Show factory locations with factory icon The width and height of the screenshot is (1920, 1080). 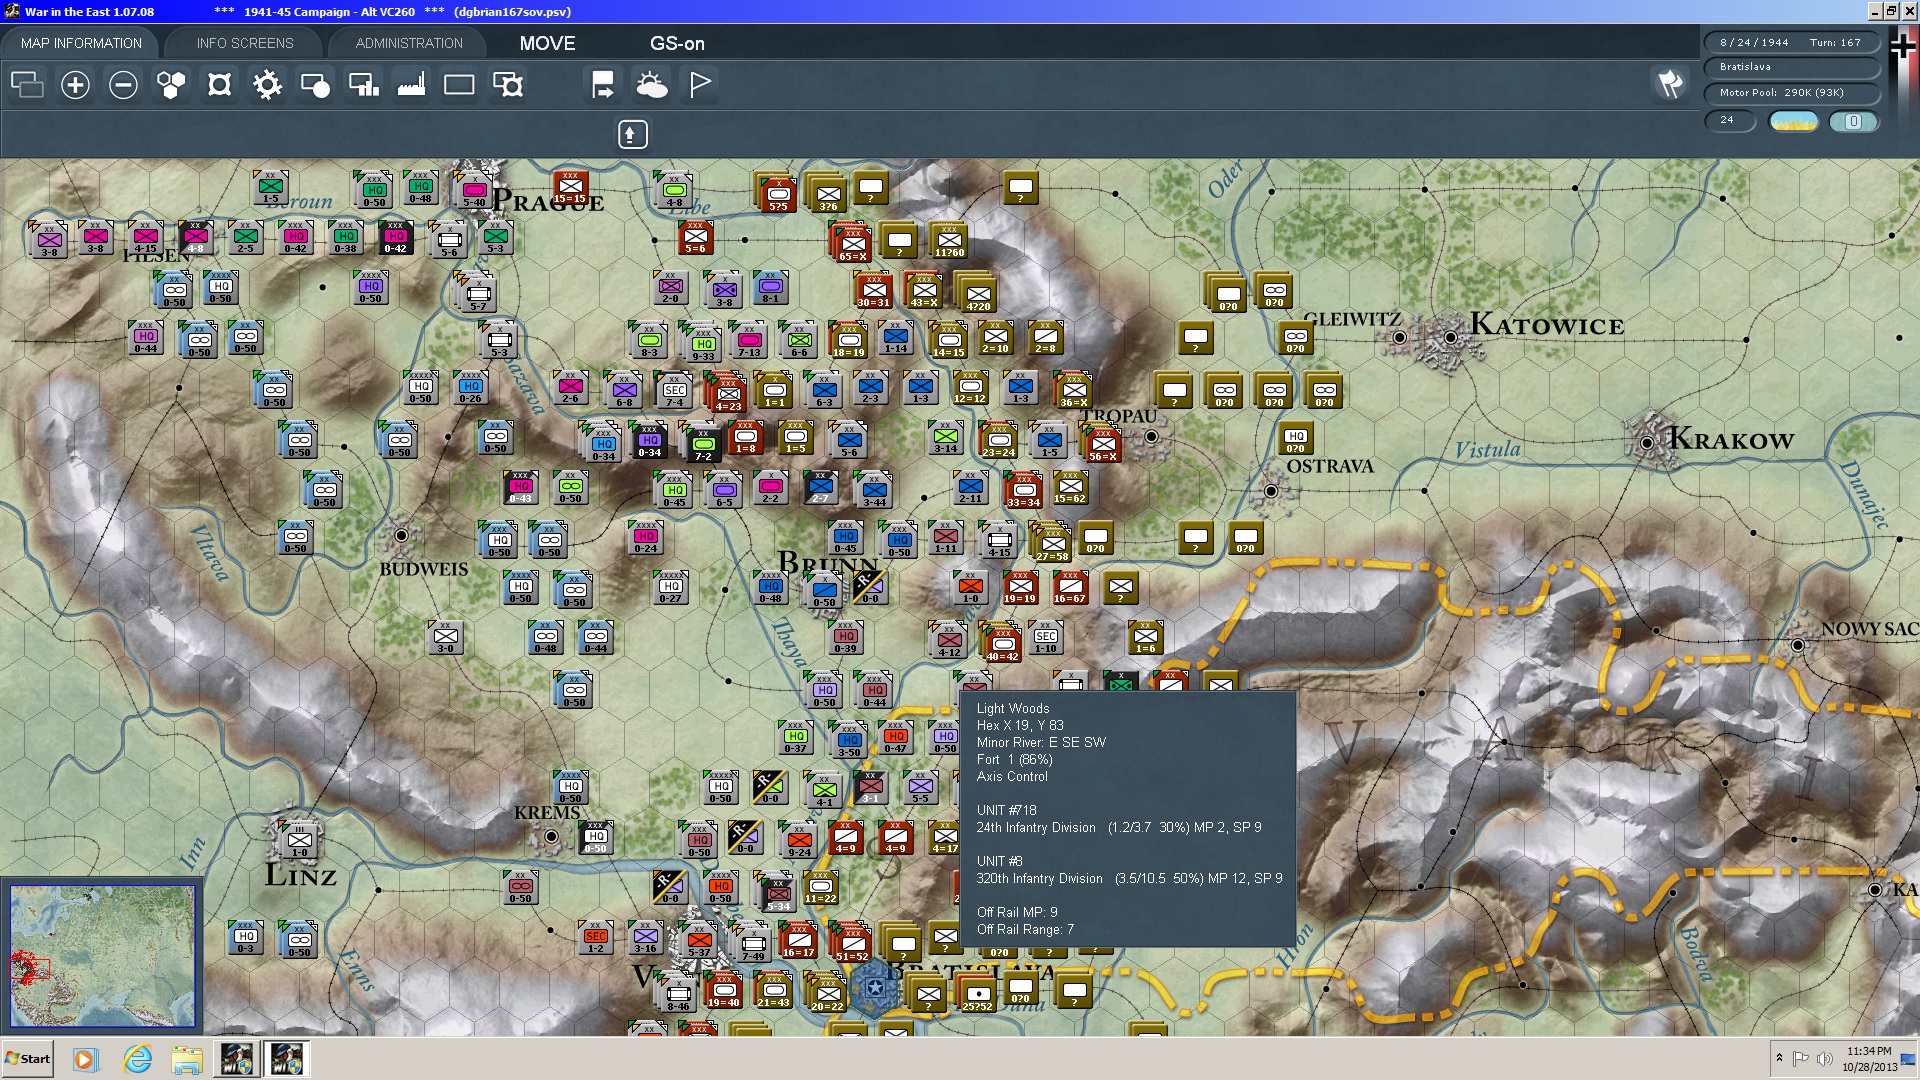(411, 85)
